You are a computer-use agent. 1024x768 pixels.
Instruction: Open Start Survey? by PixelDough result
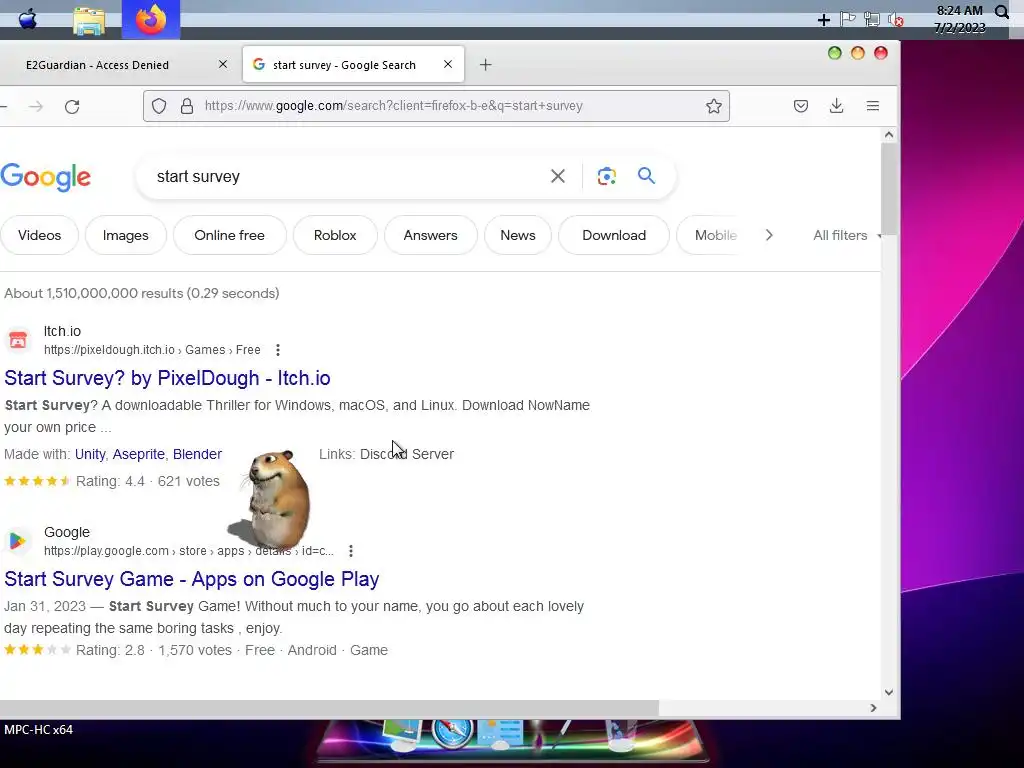pos(167,378)
